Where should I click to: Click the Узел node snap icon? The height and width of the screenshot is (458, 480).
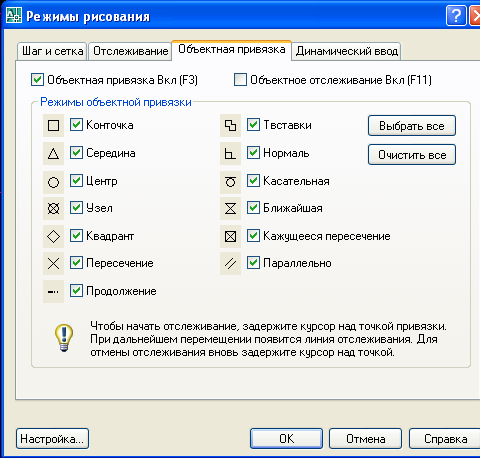53,209
